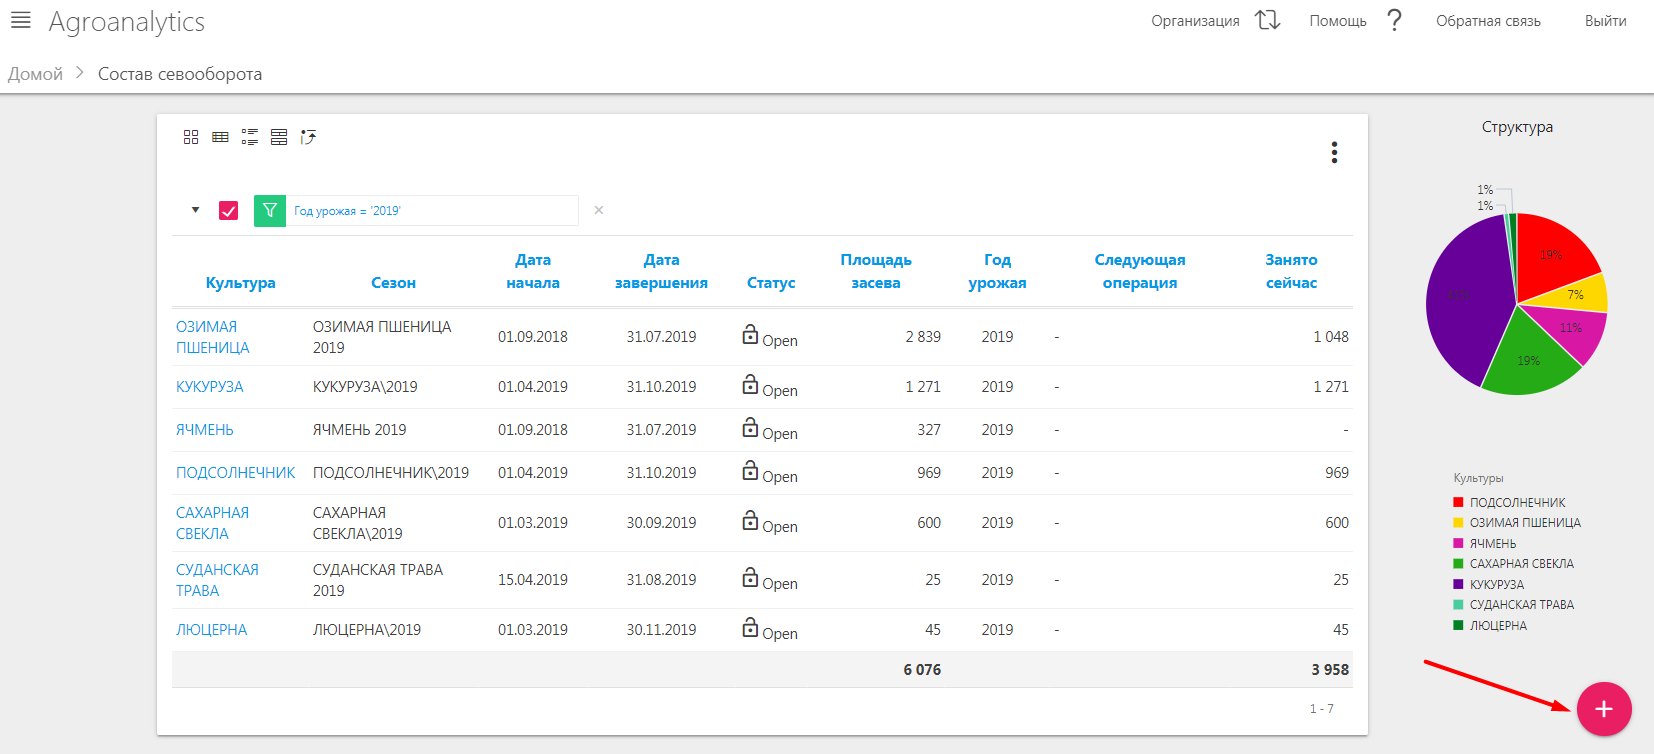Toggle КУКУРУЗА series in chart legend
1654x754 pixels.
coord(1496,585)
